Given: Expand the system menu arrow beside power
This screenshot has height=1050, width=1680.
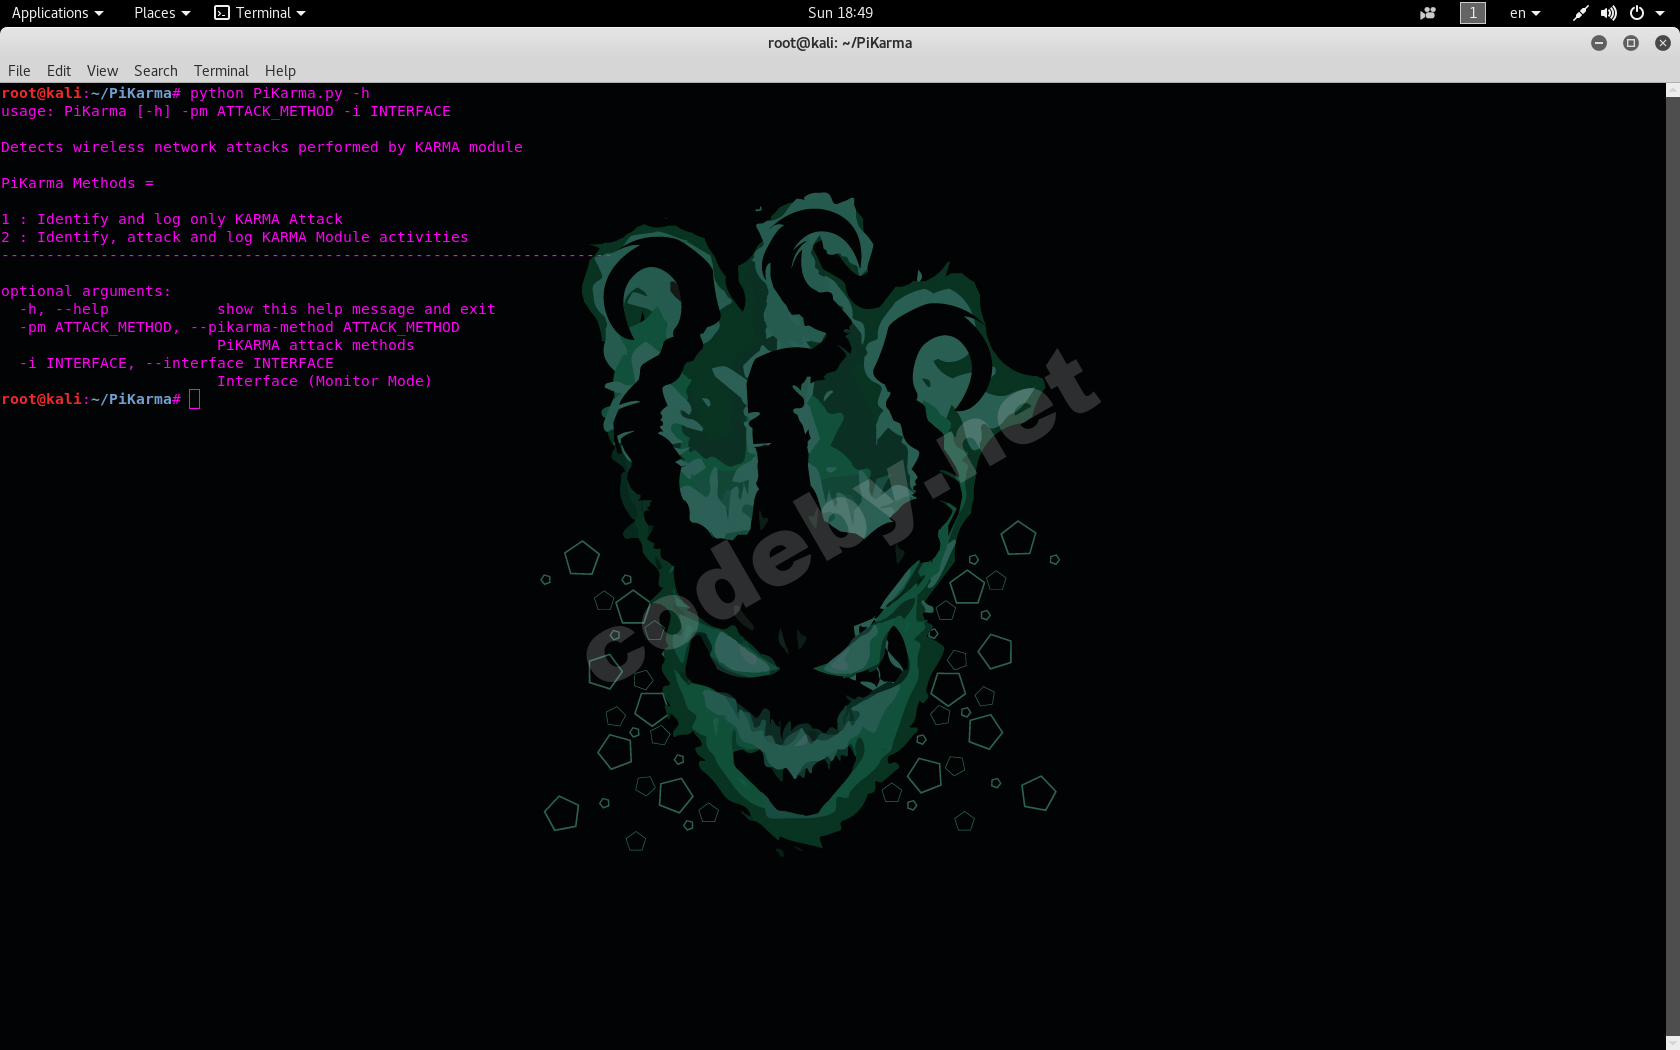Looking at the screenshot, I should [x=1660, y=13].
